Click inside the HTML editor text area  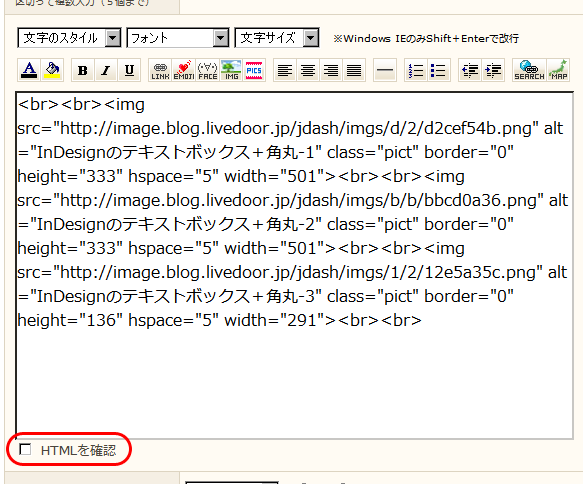pyautogui.click(x=294, y=265)
